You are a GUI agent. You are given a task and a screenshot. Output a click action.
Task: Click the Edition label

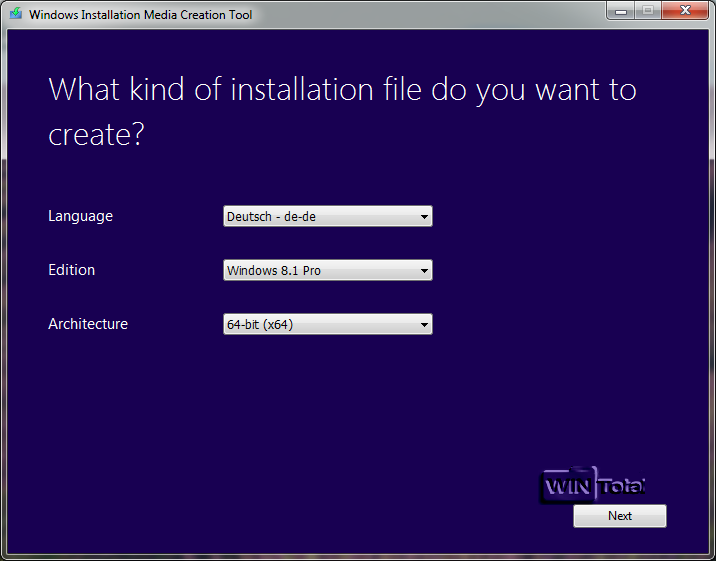click(x=72, y=270)
